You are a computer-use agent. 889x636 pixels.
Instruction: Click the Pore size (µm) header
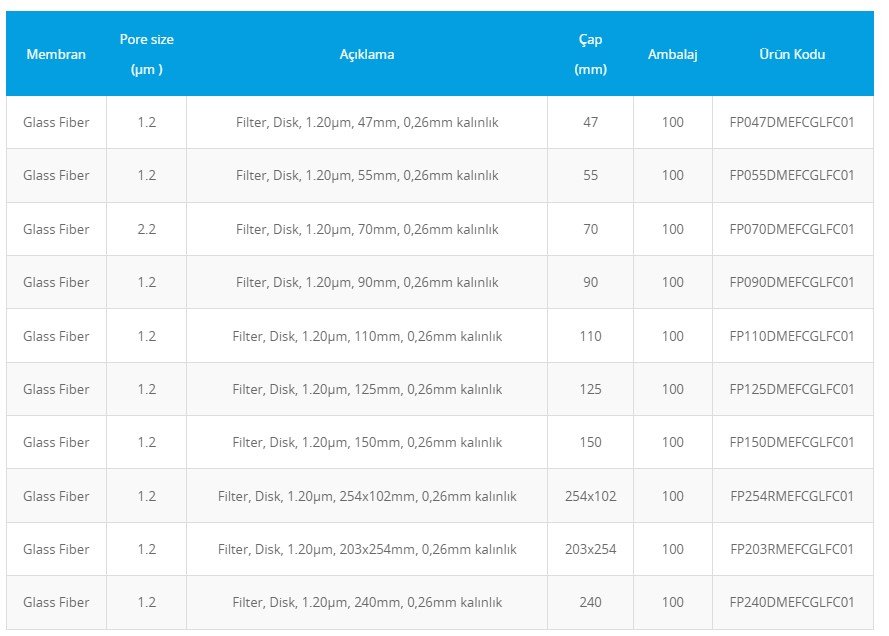point(147,54)
